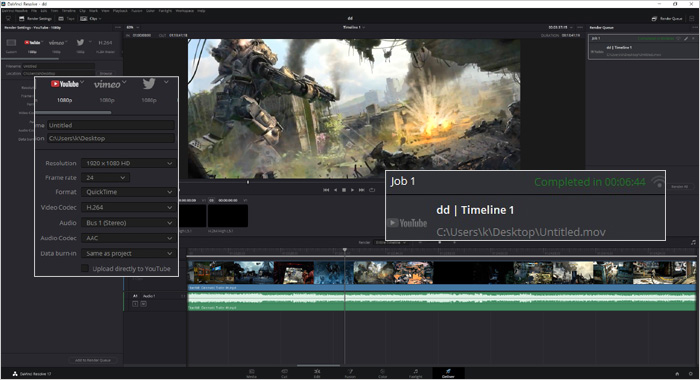Click the Filename input field
The image size is (700, 380).
[x=58, y=66]
